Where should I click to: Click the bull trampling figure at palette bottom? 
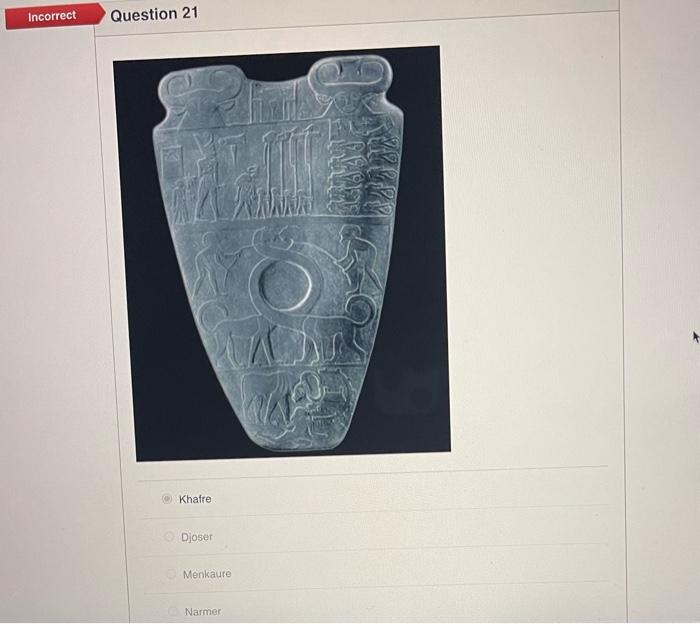(x=297, y=404)
